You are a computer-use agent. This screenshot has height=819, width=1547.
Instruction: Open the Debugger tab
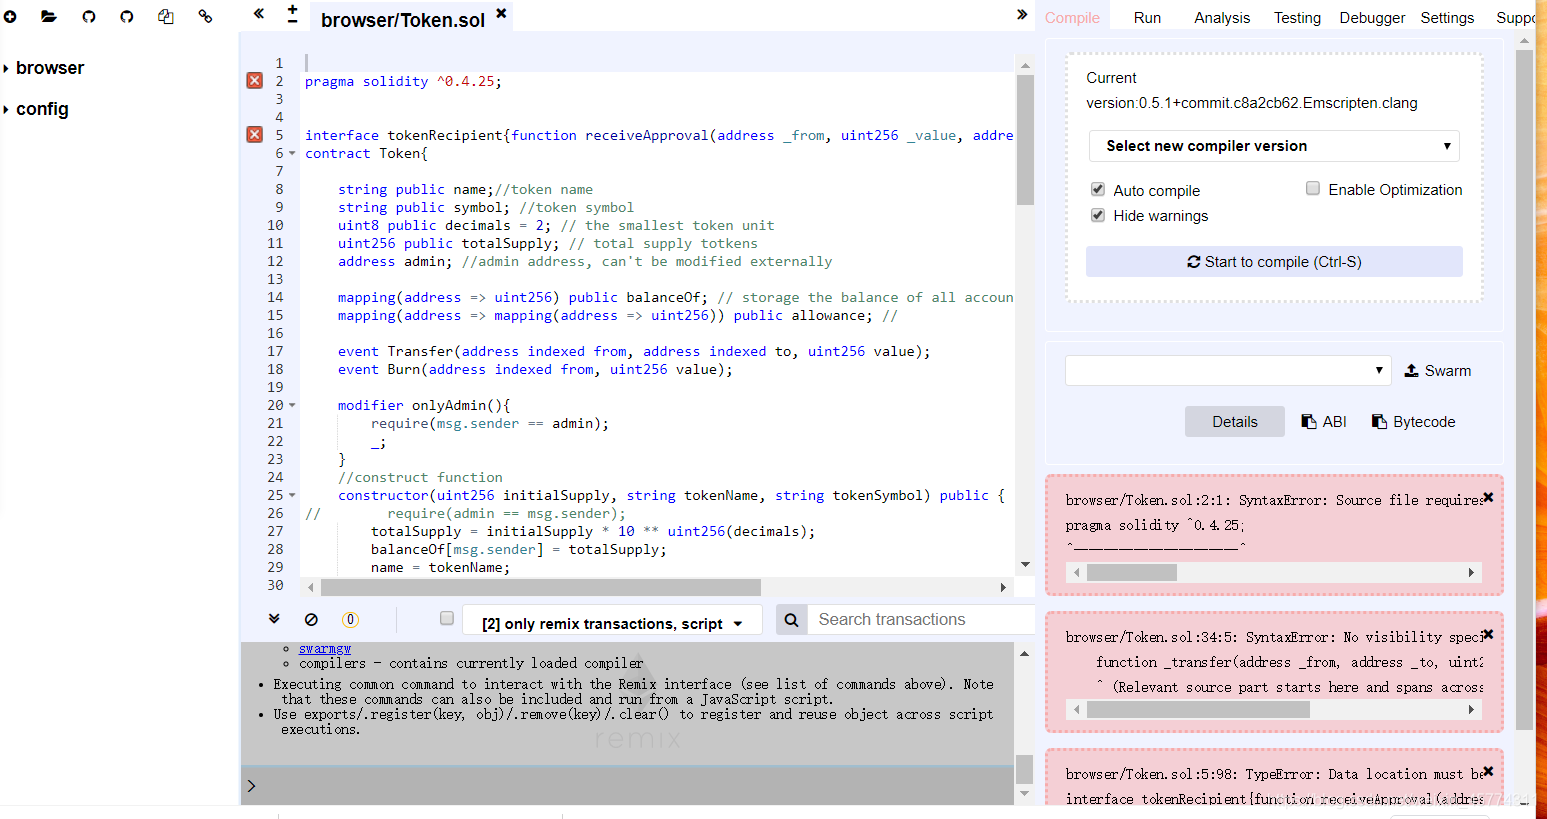pyautogui.click(x=1372, y=18)
